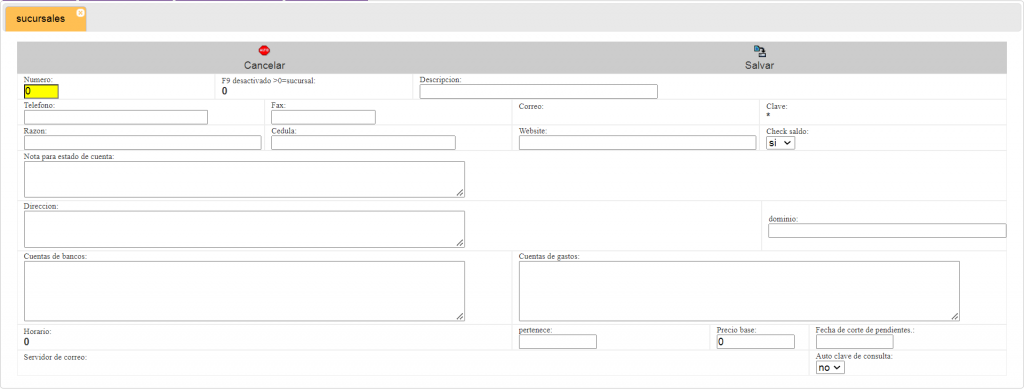Image resolution: width=1024 pixels, height=389 pixels.
Task: Click the Telefono input field
Action: [x=116, y=117]
